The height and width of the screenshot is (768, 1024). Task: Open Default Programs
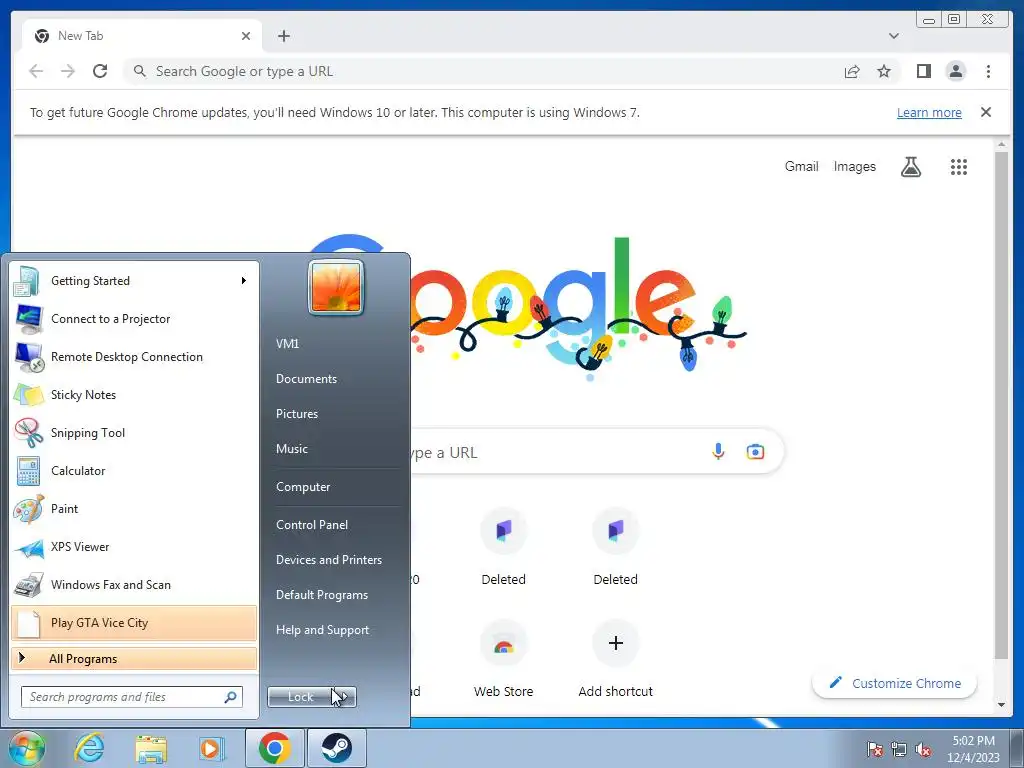322,595
